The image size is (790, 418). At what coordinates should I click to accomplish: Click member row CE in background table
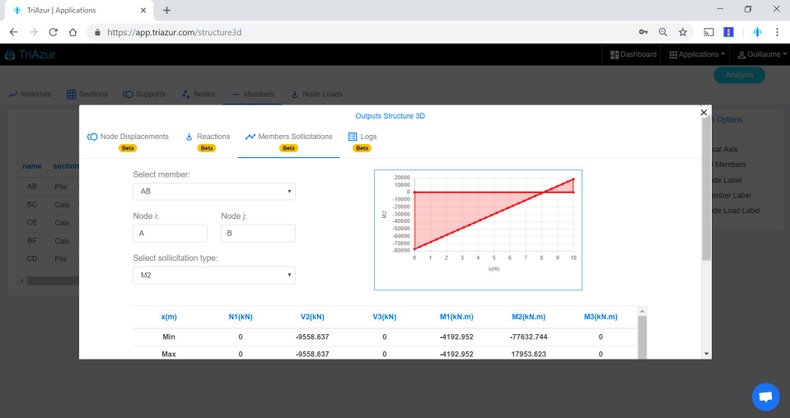[47, 223]
